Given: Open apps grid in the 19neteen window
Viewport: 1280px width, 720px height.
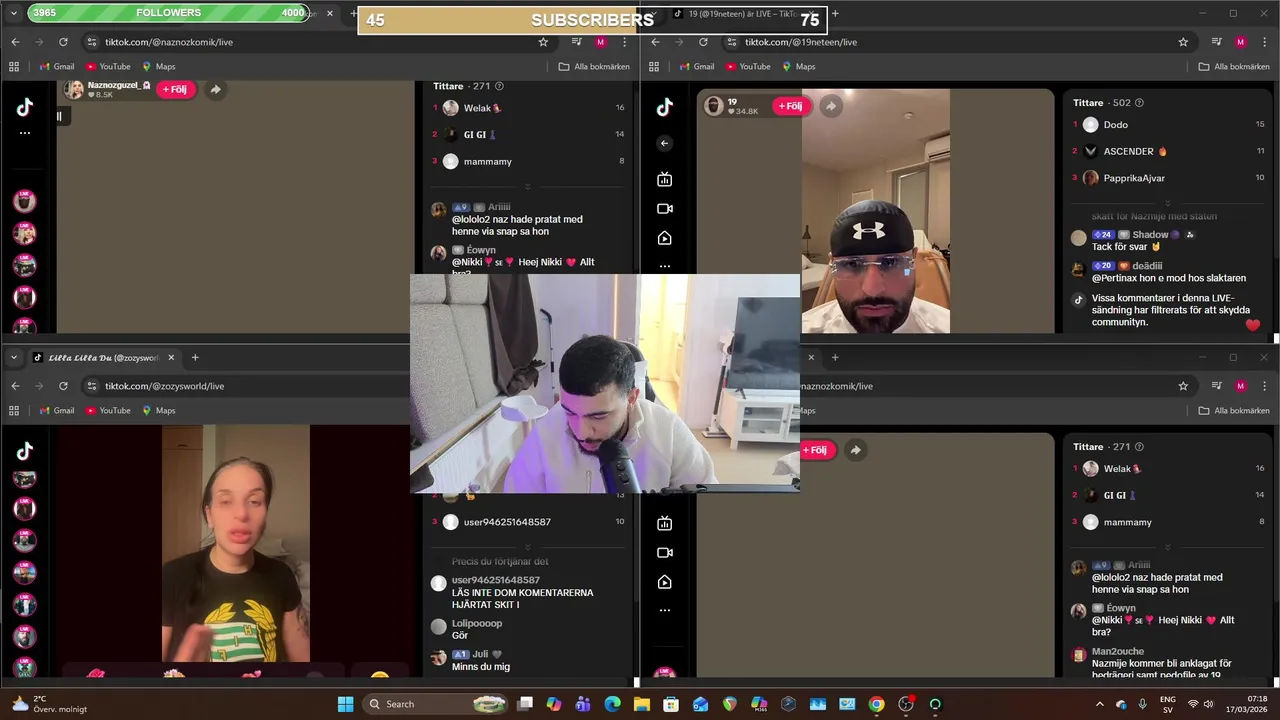Looking at the screenshot, I should coord(654,66).
